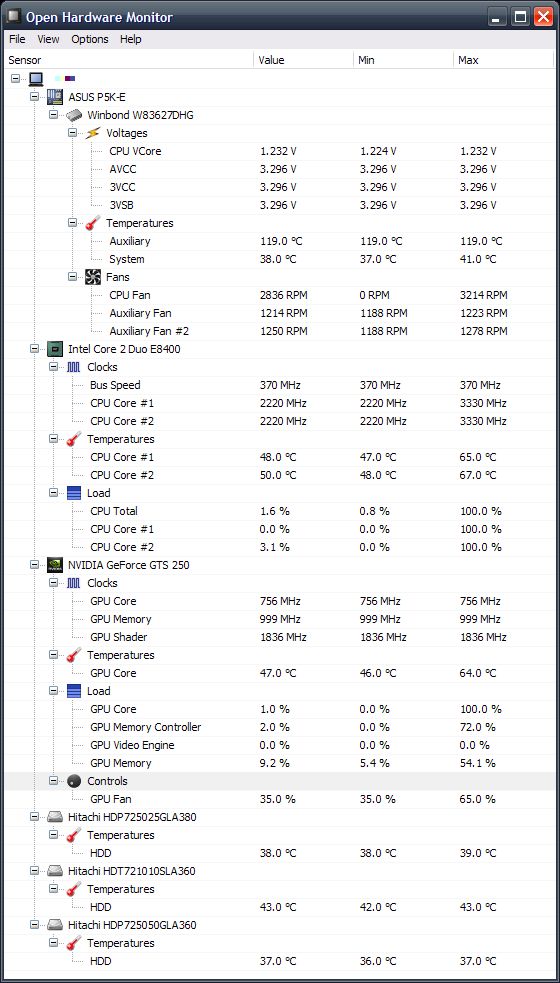Collapse the Intel Core 2 Duo E8400 node
The width and height of the screenshot is (560, 983).
34,349
